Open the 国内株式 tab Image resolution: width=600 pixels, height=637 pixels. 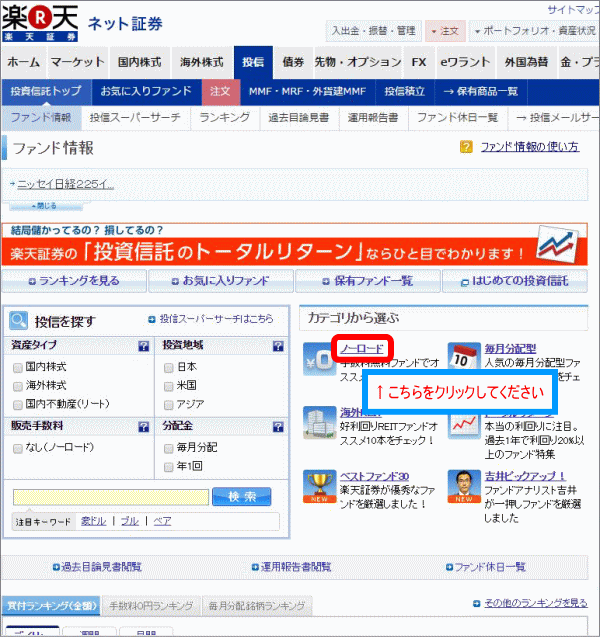coord(139,62)
